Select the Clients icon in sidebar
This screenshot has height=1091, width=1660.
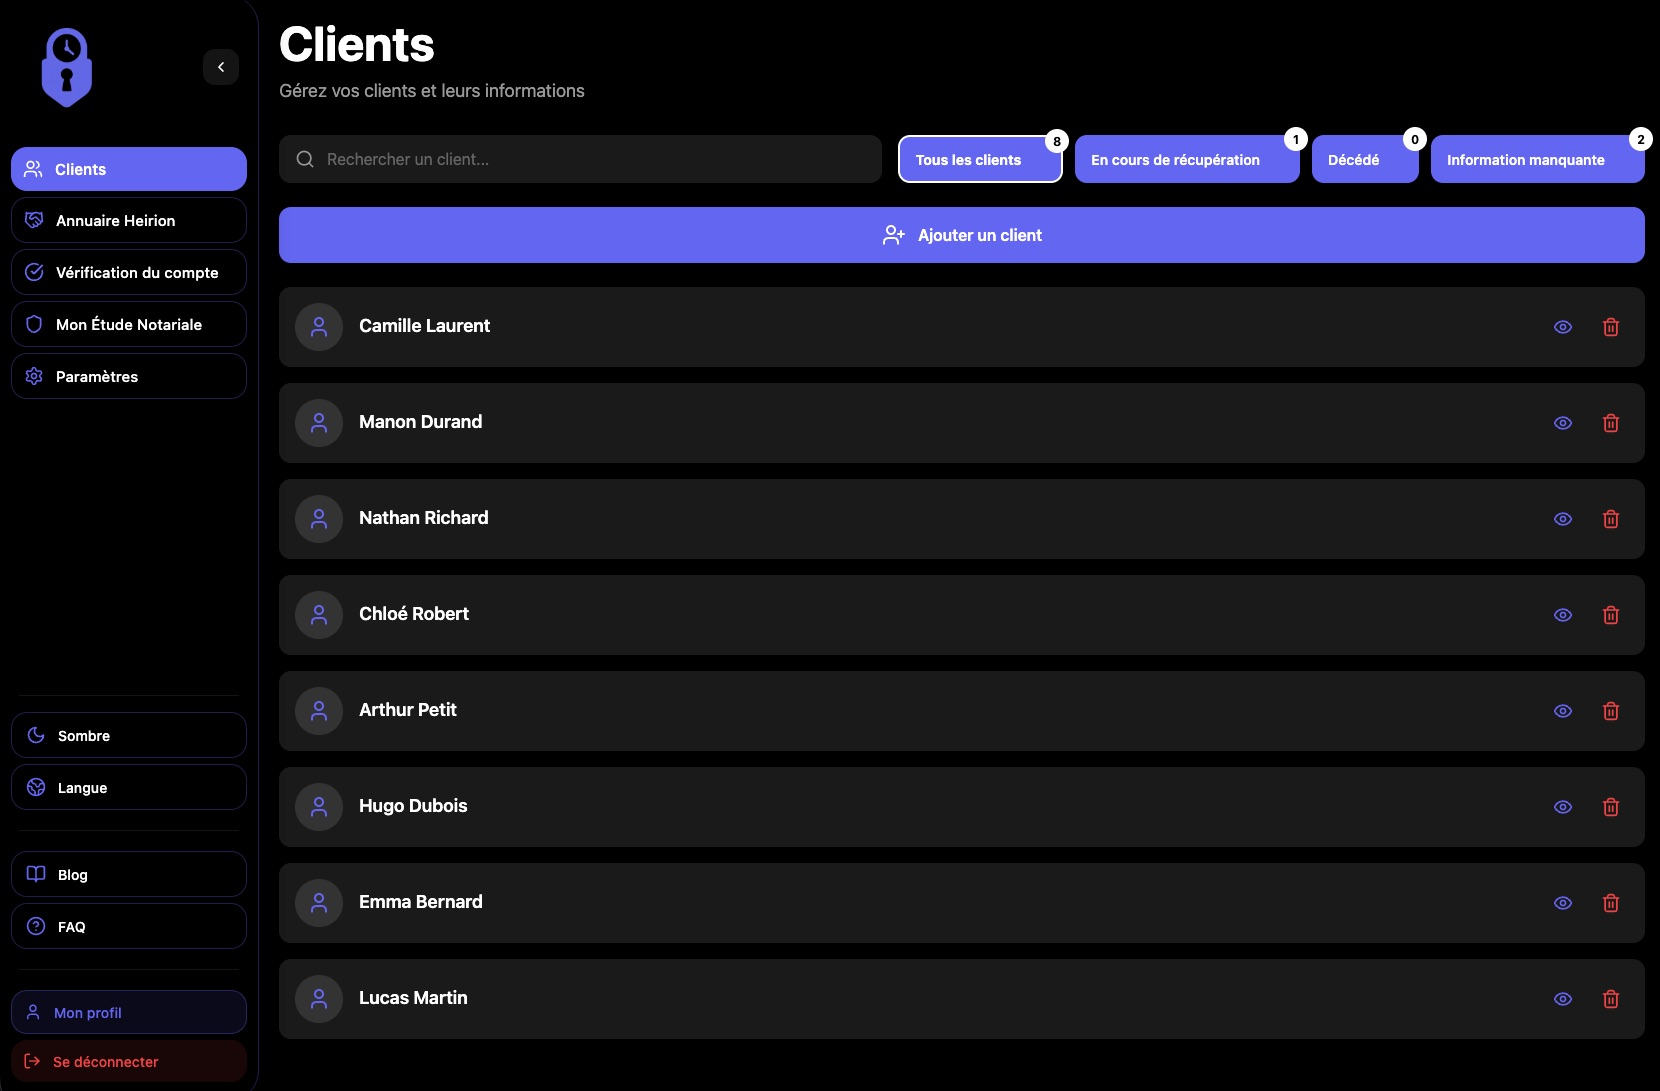click(33, 168)
